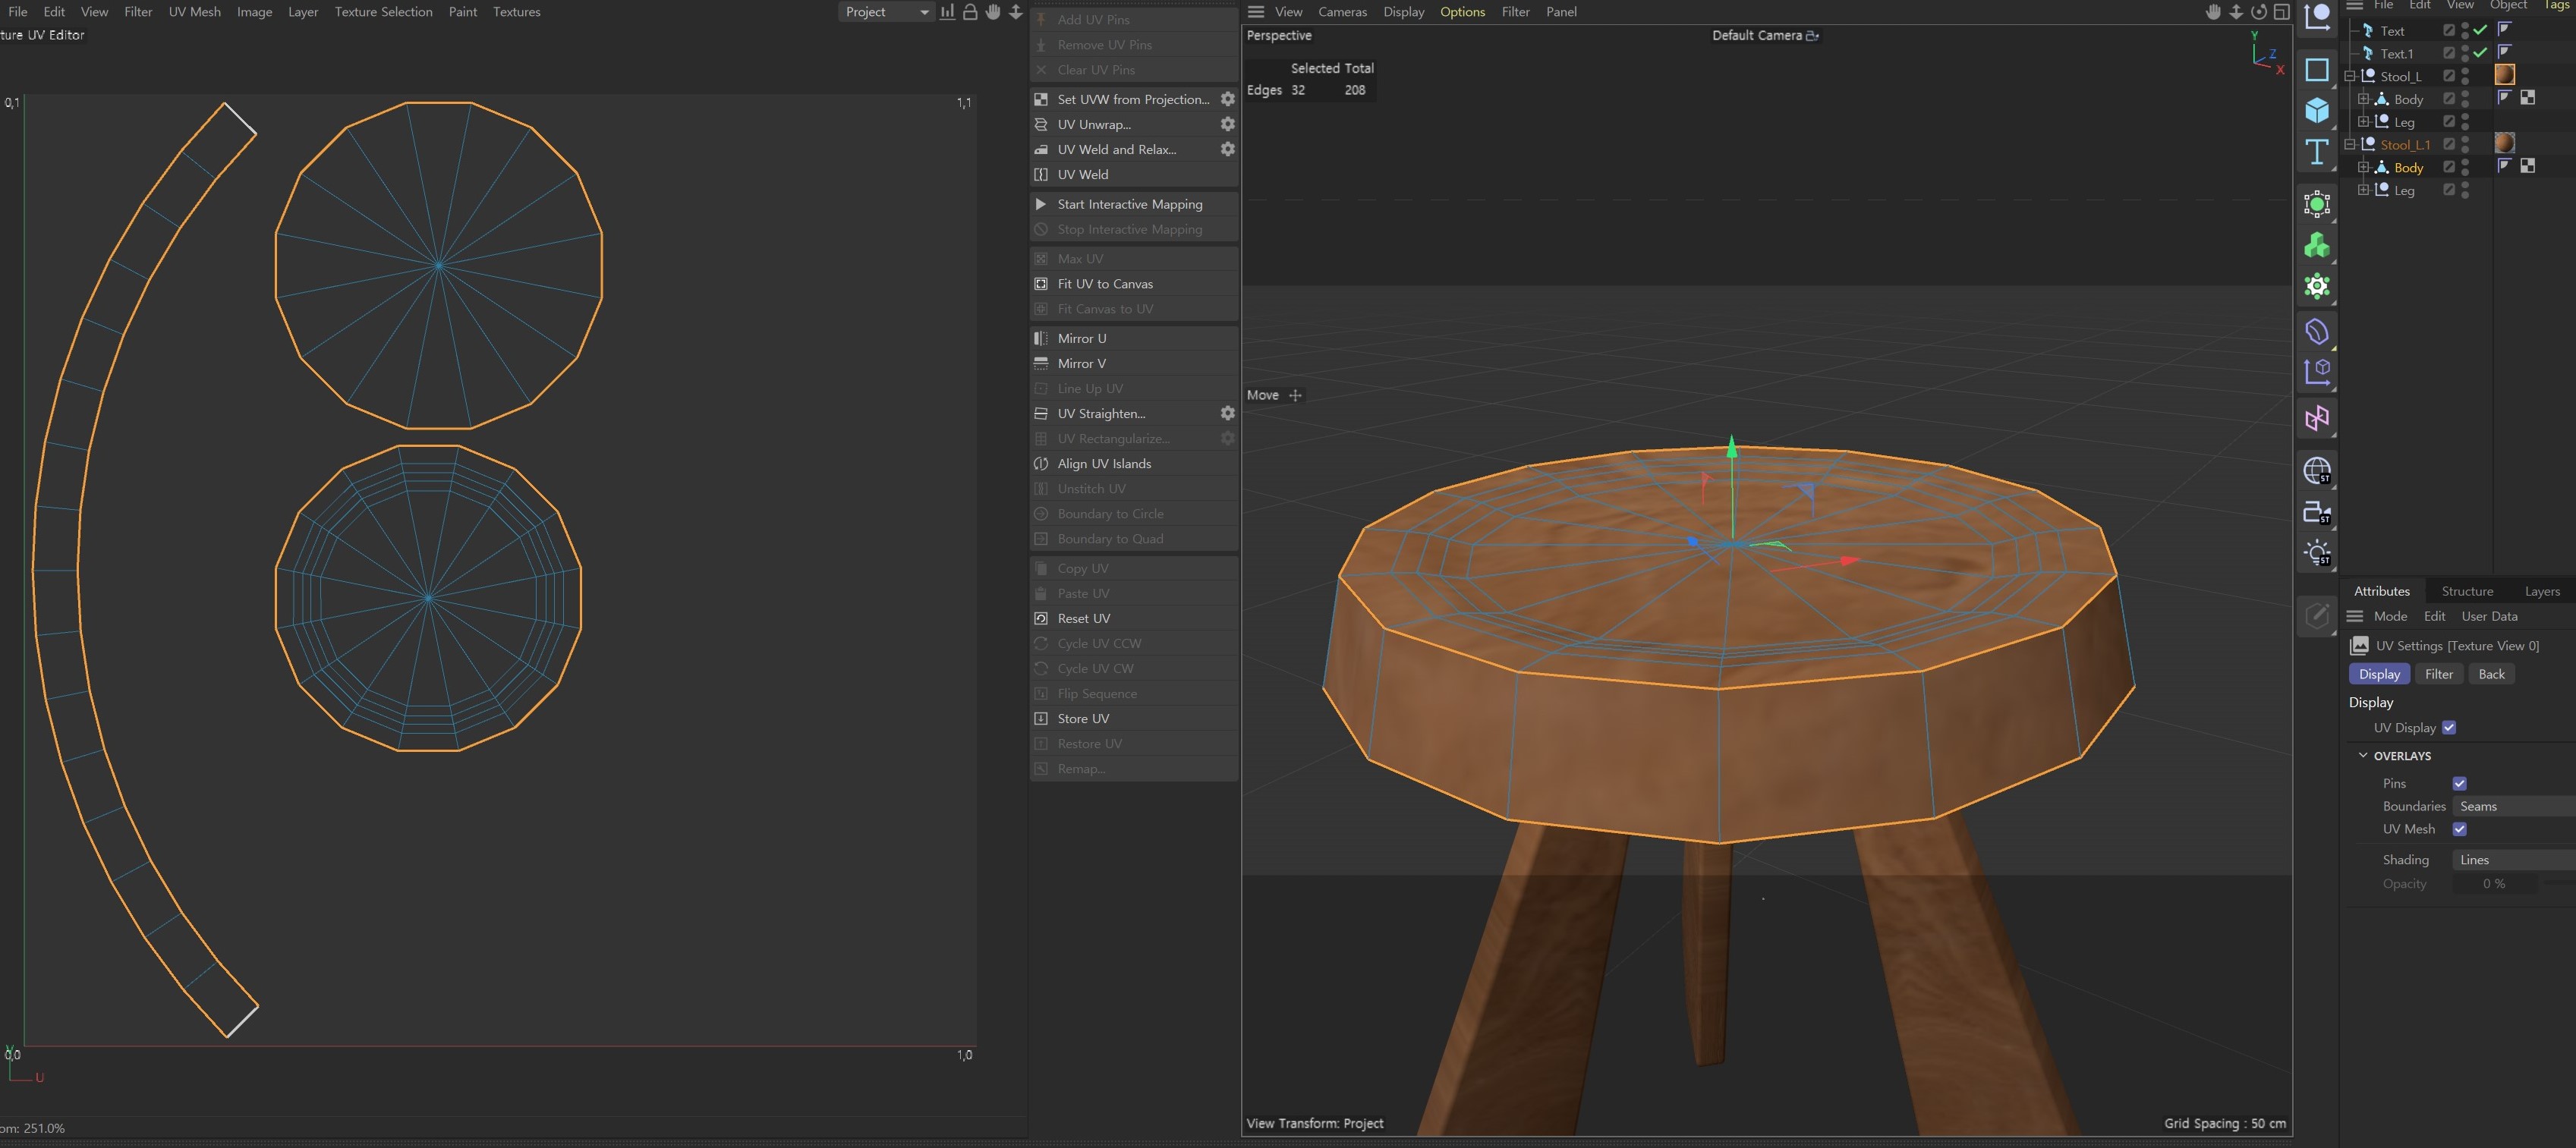Open the viewport Cameras menu
The image size is (2576, 1148).
point(1342,12)
